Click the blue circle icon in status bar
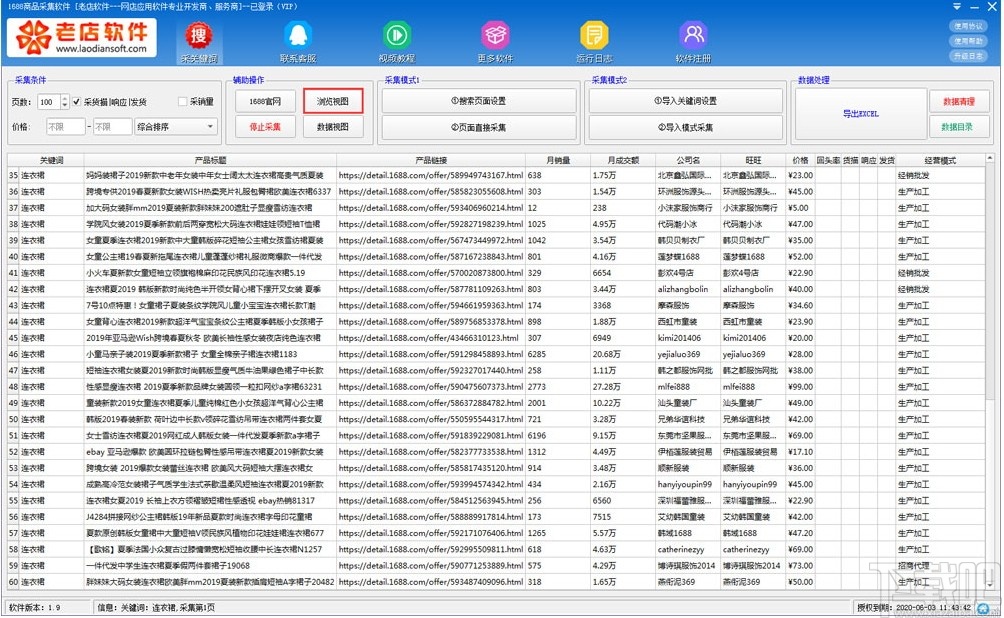 (x=981, y=608)
